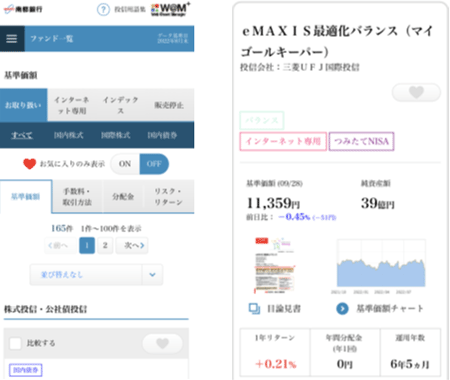Switch to リスク・リターン view tab
The height and width of the screenshot is (380, 450).
[168, 196]
